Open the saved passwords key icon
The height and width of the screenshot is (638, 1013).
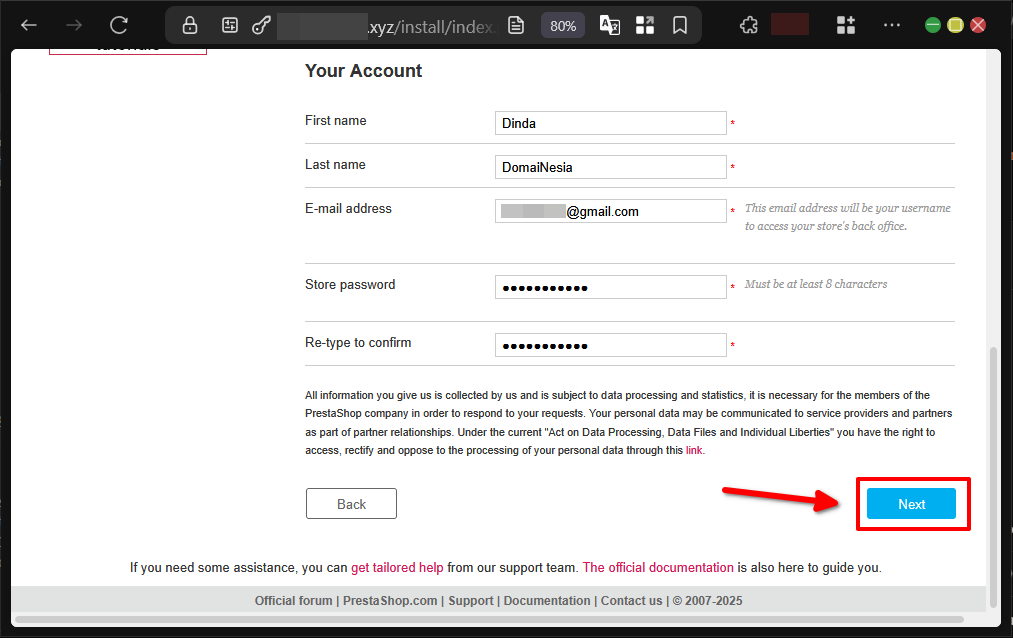coord(262,25)
